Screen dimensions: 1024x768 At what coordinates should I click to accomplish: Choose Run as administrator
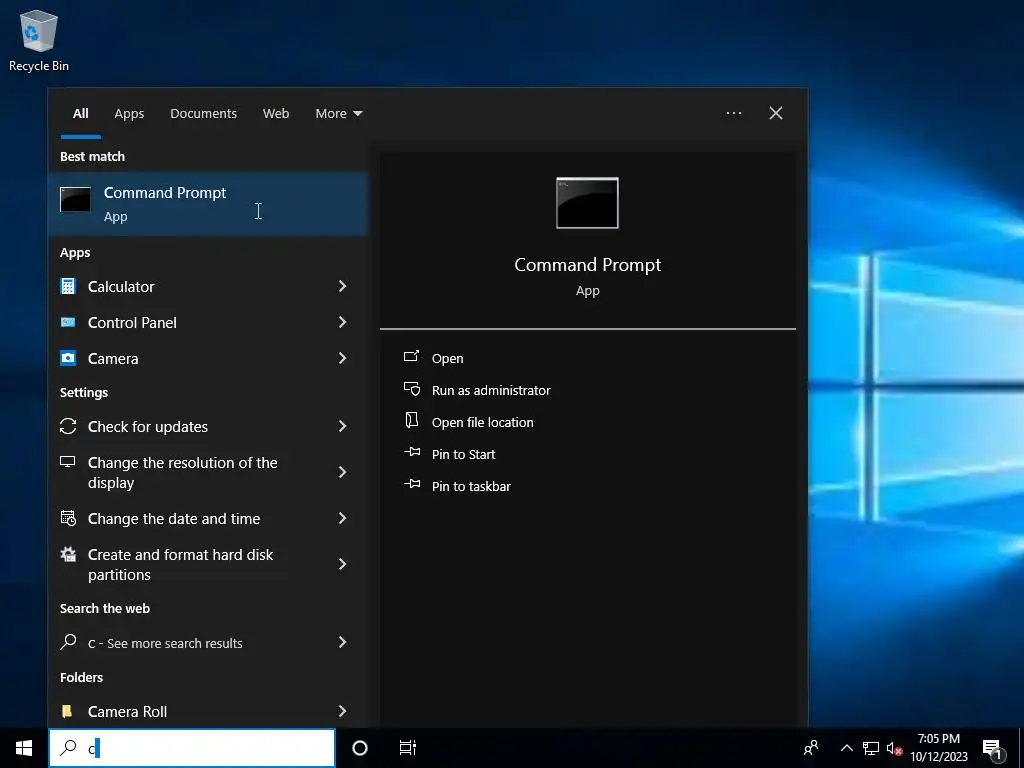(x=491, y=391)
